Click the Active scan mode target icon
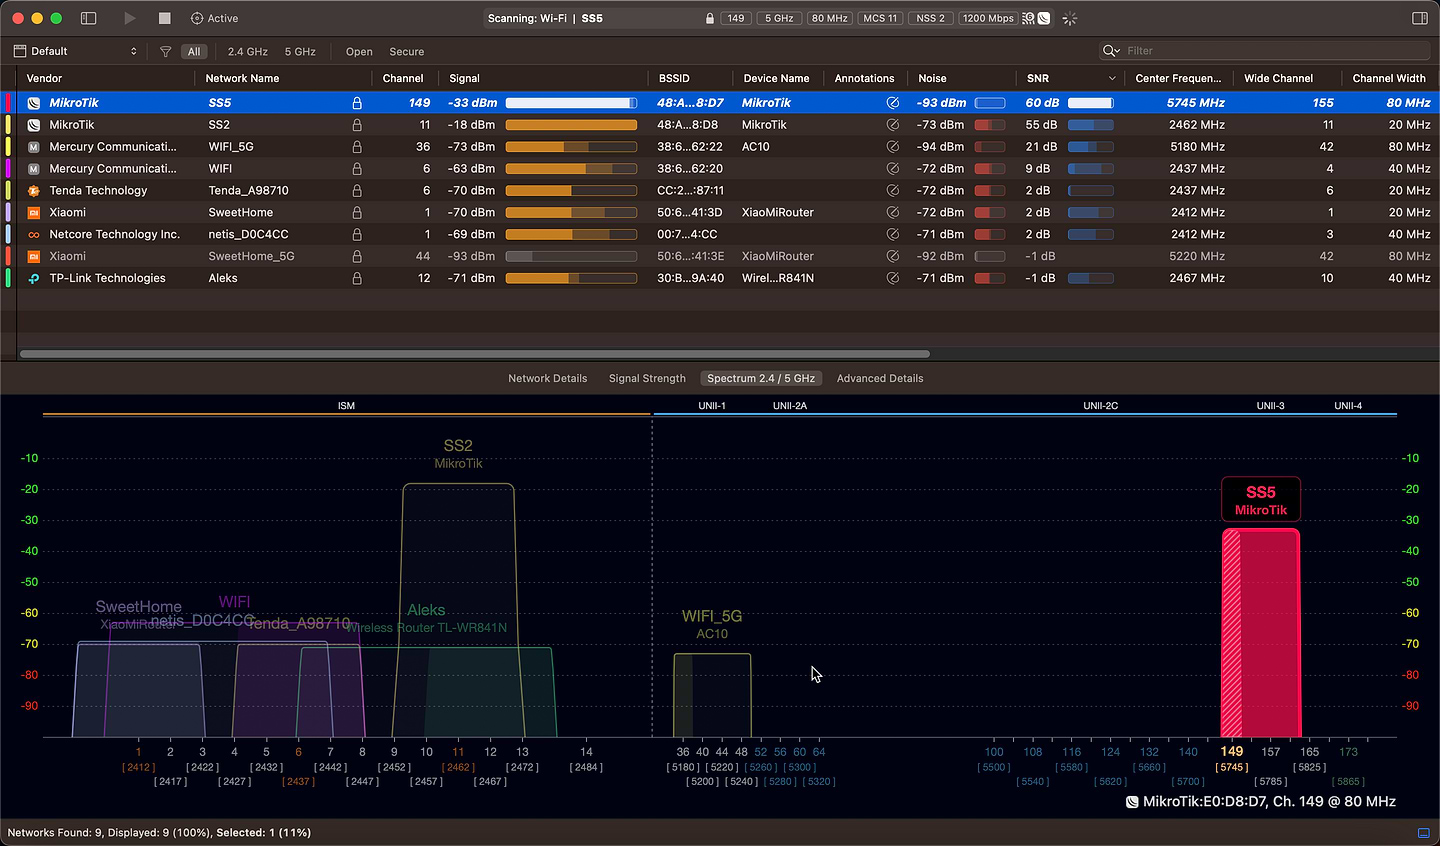Screen dimensions: 1440x846 click(197, 18)
